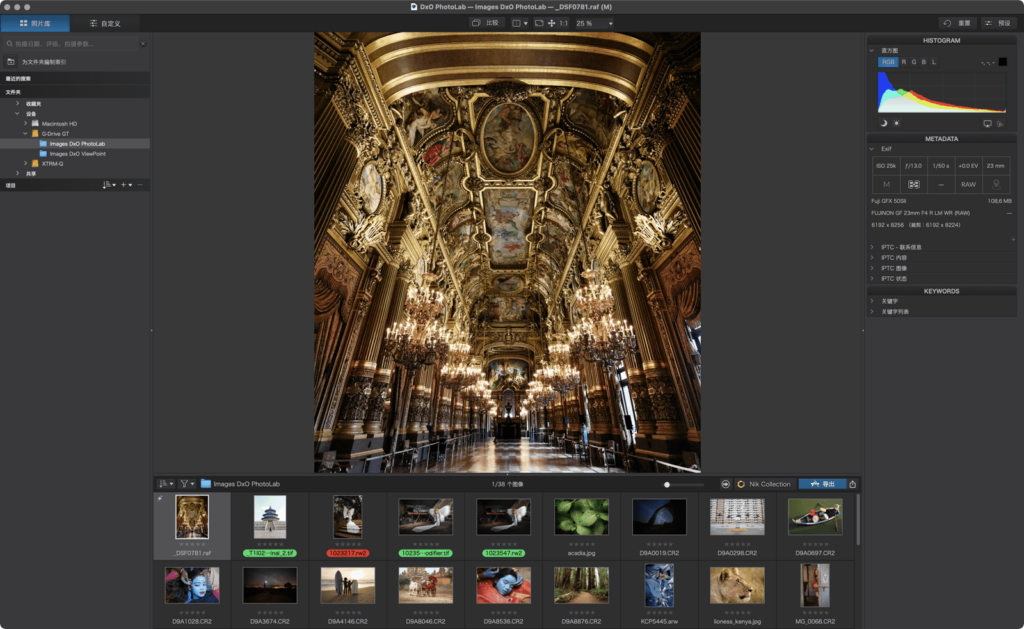The image size is (1024, 629).
Task: Toggle the destination gamut warning icon
Action: pos(1000,123)
